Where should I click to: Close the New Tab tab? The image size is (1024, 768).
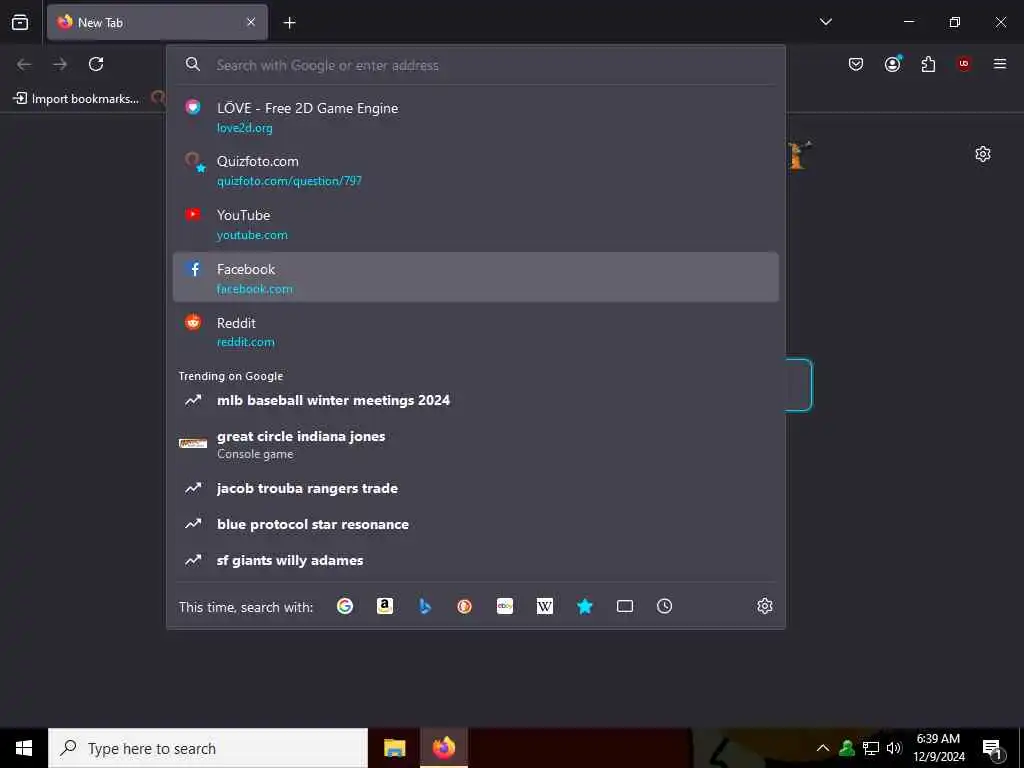coord(251,22)
